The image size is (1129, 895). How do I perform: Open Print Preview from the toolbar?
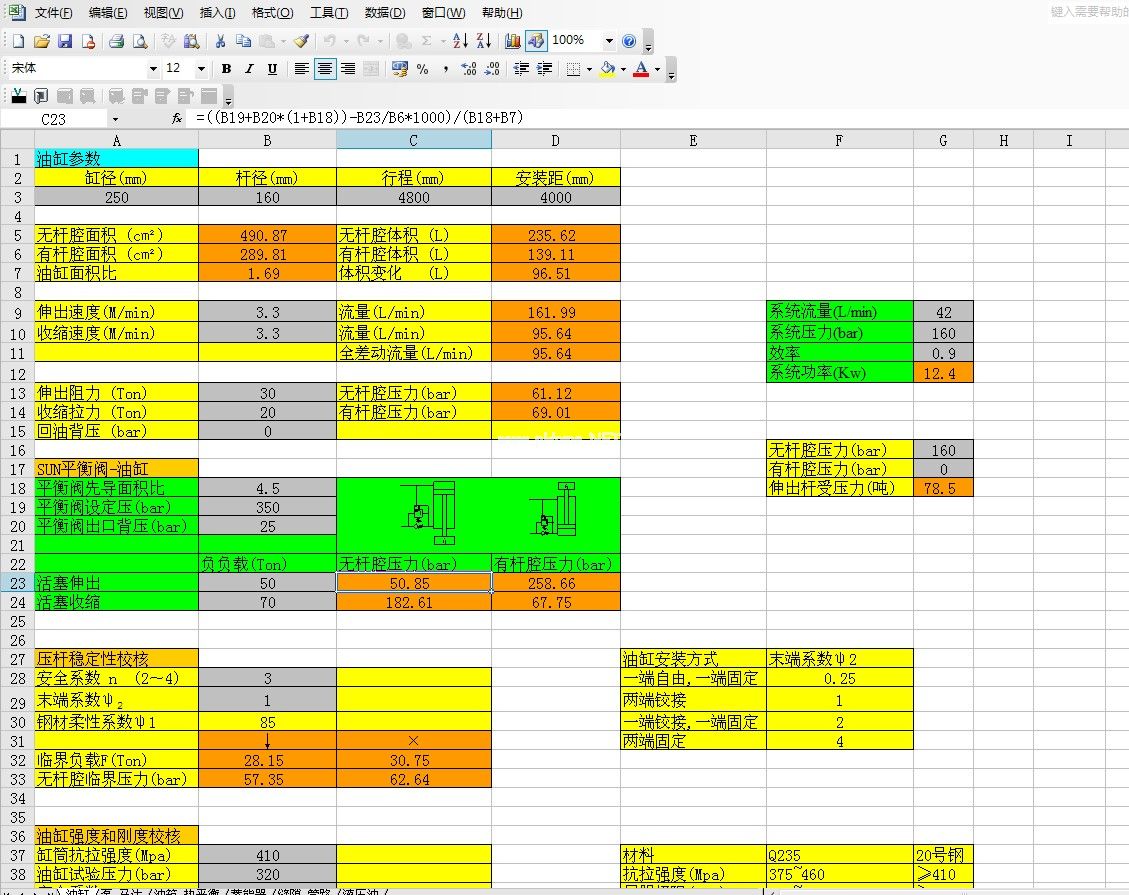[140, 41]
